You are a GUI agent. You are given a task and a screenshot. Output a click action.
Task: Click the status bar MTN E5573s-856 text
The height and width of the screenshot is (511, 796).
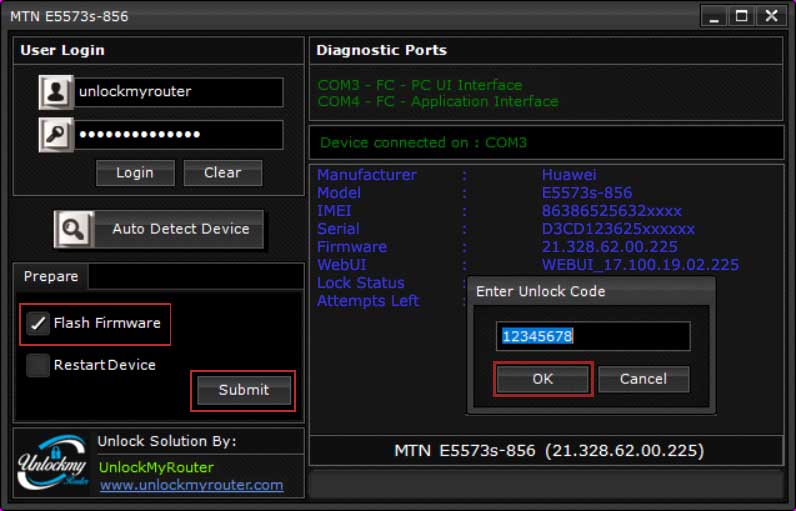[549, 451]
